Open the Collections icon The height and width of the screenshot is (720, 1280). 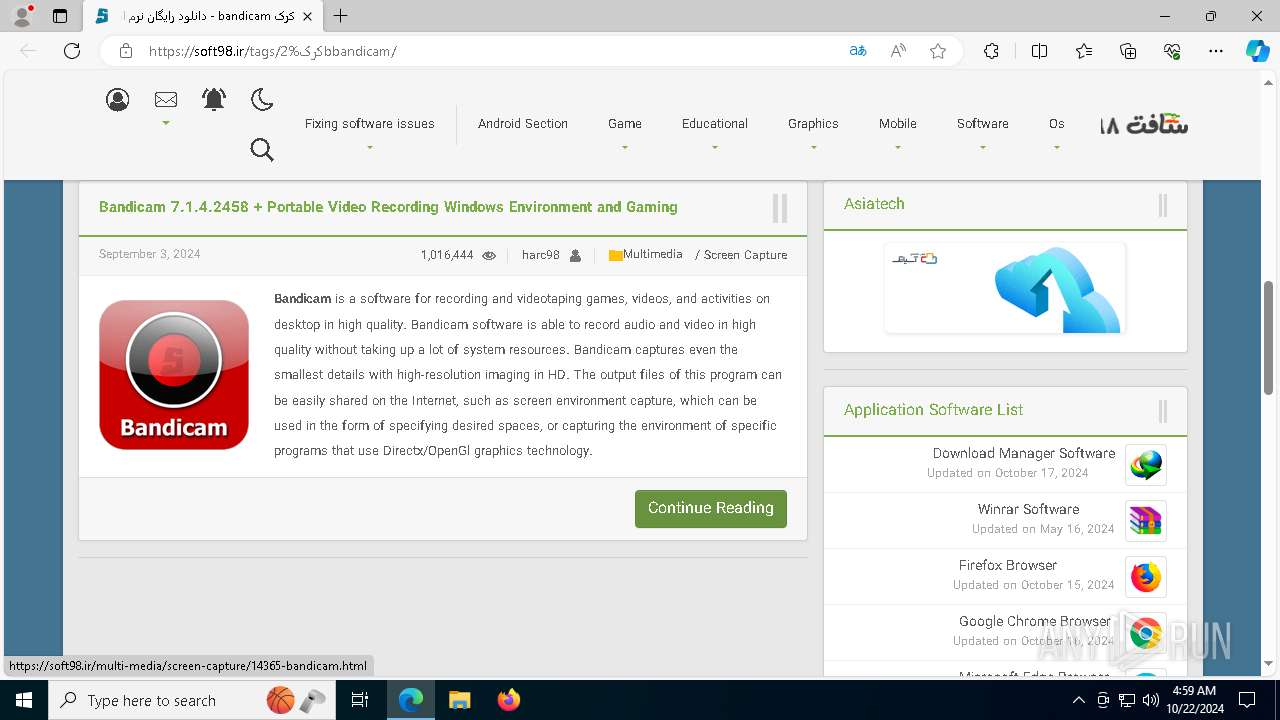[x=1128, y=51]
